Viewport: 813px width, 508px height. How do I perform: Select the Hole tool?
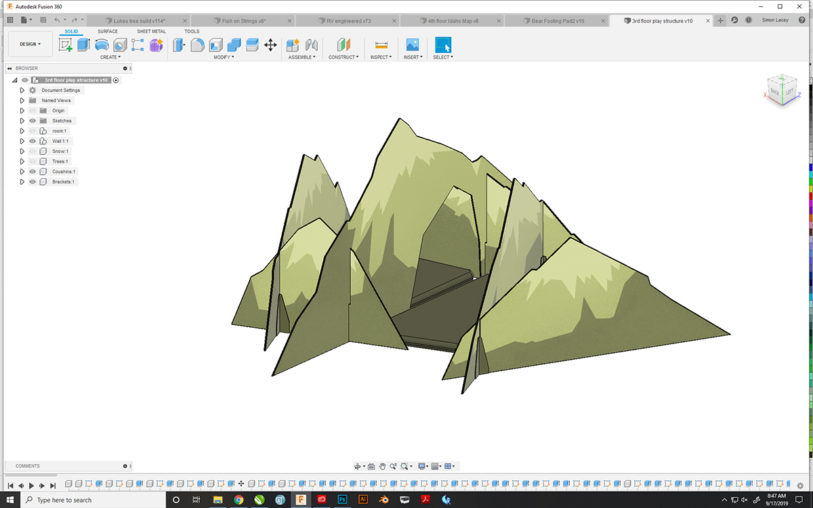[x=120, y=45]
